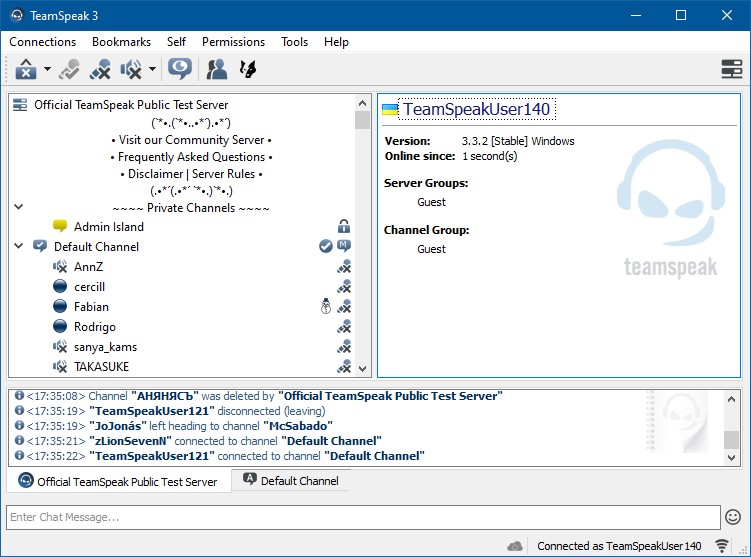This screenshot has width=751, height=557.
Task: Click Fabian's snowman badge icon
Action: (326, 307)
